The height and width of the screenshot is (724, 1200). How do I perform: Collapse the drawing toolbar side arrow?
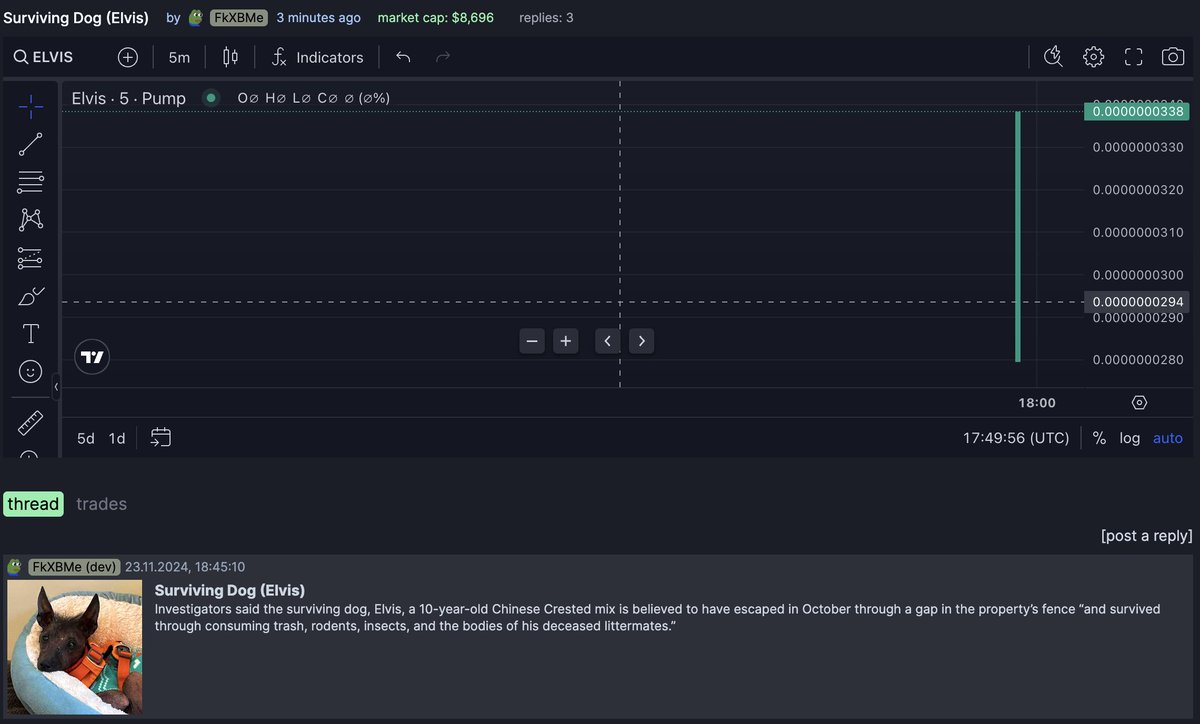[56, 386]
